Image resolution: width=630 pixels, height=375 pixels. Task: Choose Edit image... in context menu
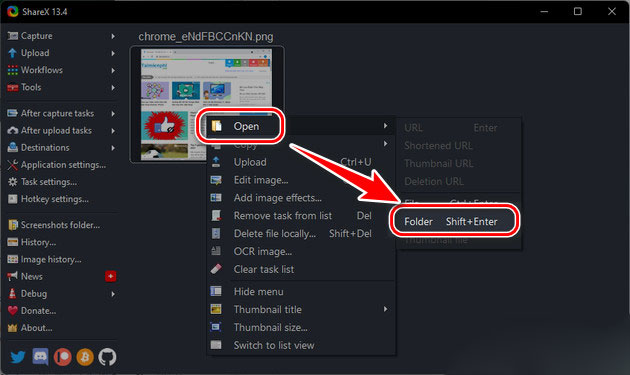pos(301,180)
